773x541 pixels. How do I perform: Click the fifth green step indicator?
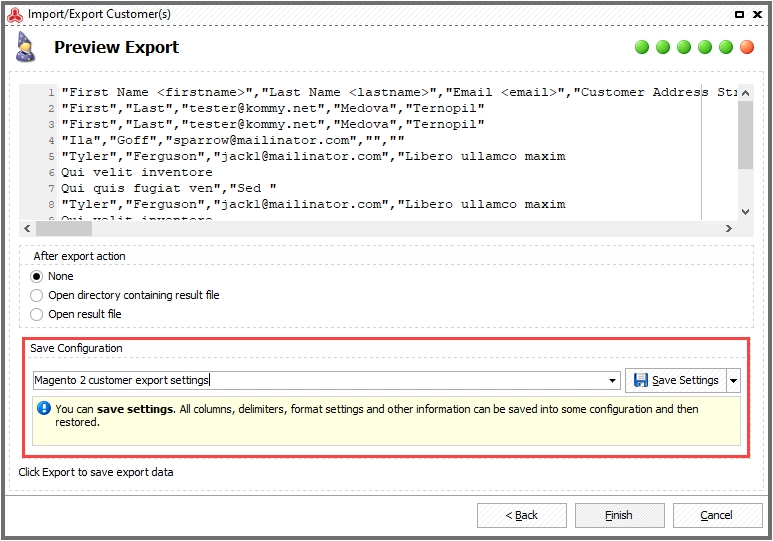point(726,47)
